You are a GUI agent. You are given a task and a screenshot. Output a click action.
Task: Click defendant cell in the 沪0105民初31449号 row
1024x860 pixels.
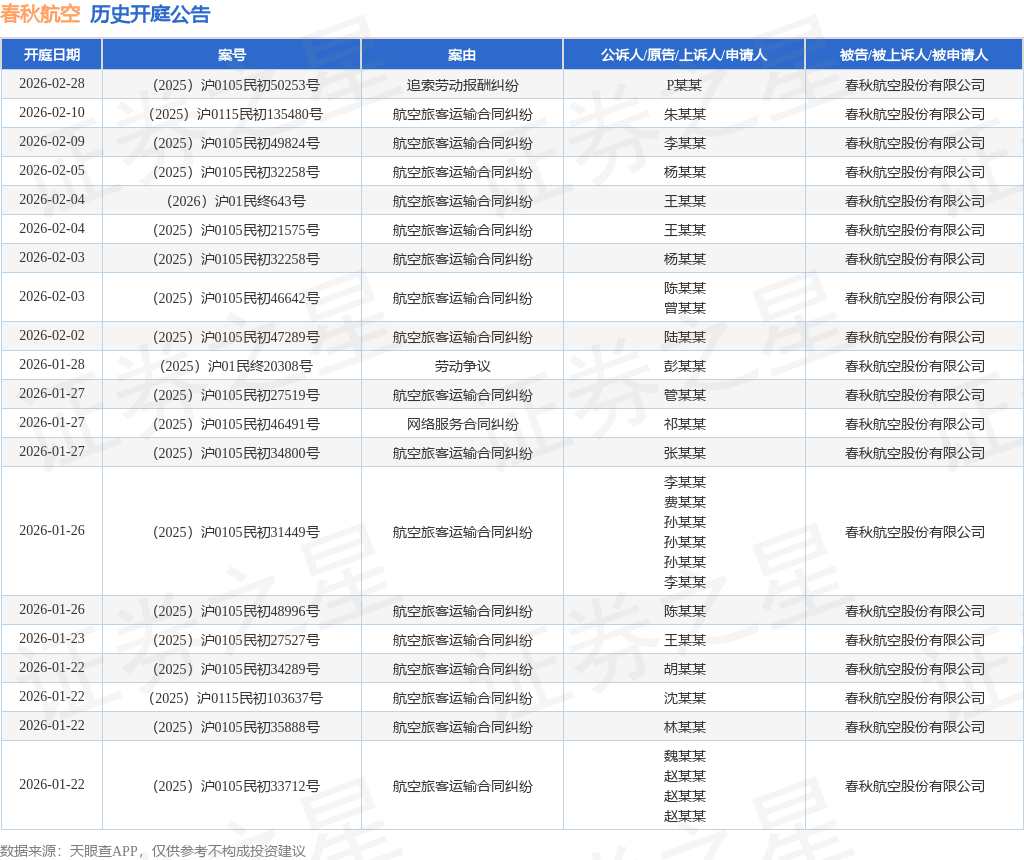(914, 532)
